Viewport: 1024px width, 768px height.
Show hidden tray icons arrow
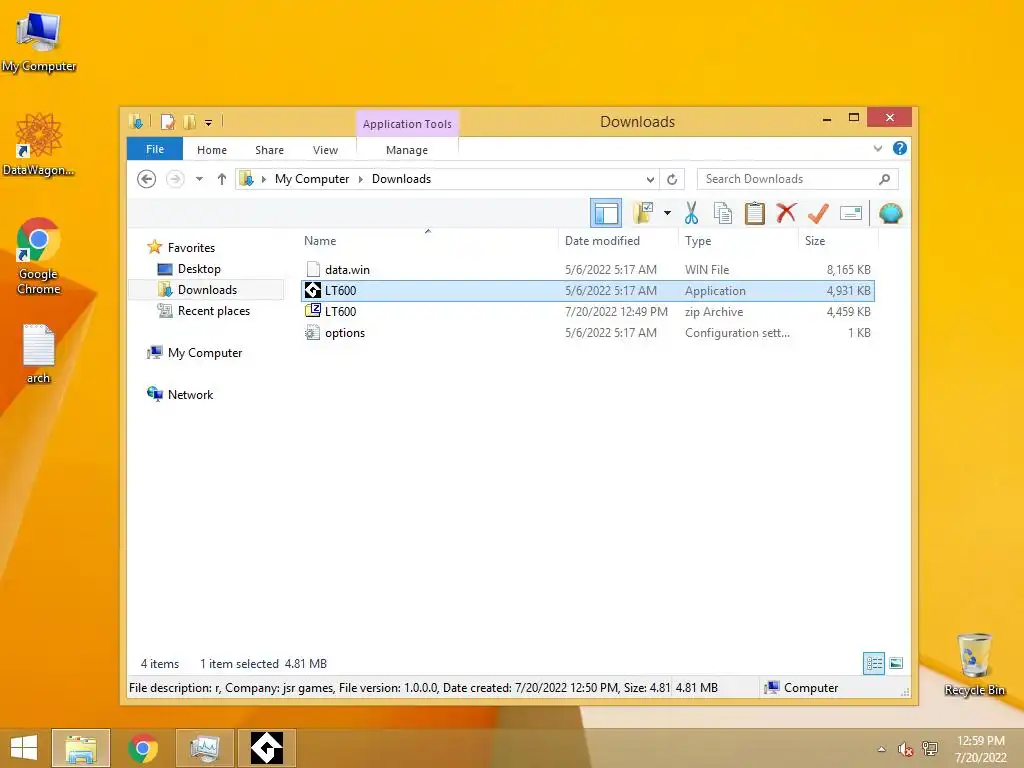pyautogui.click(x=882, y=749)
